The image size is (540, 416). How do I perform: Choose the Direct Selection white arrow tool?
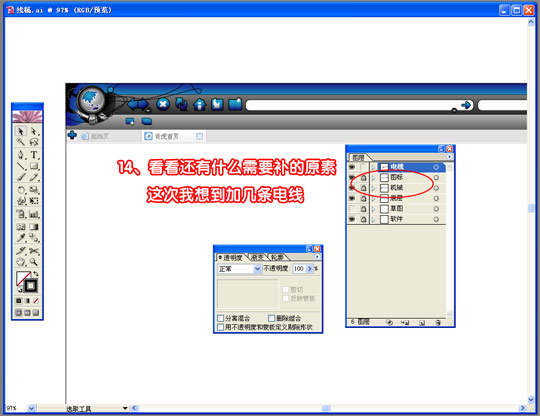pos(34,131)
